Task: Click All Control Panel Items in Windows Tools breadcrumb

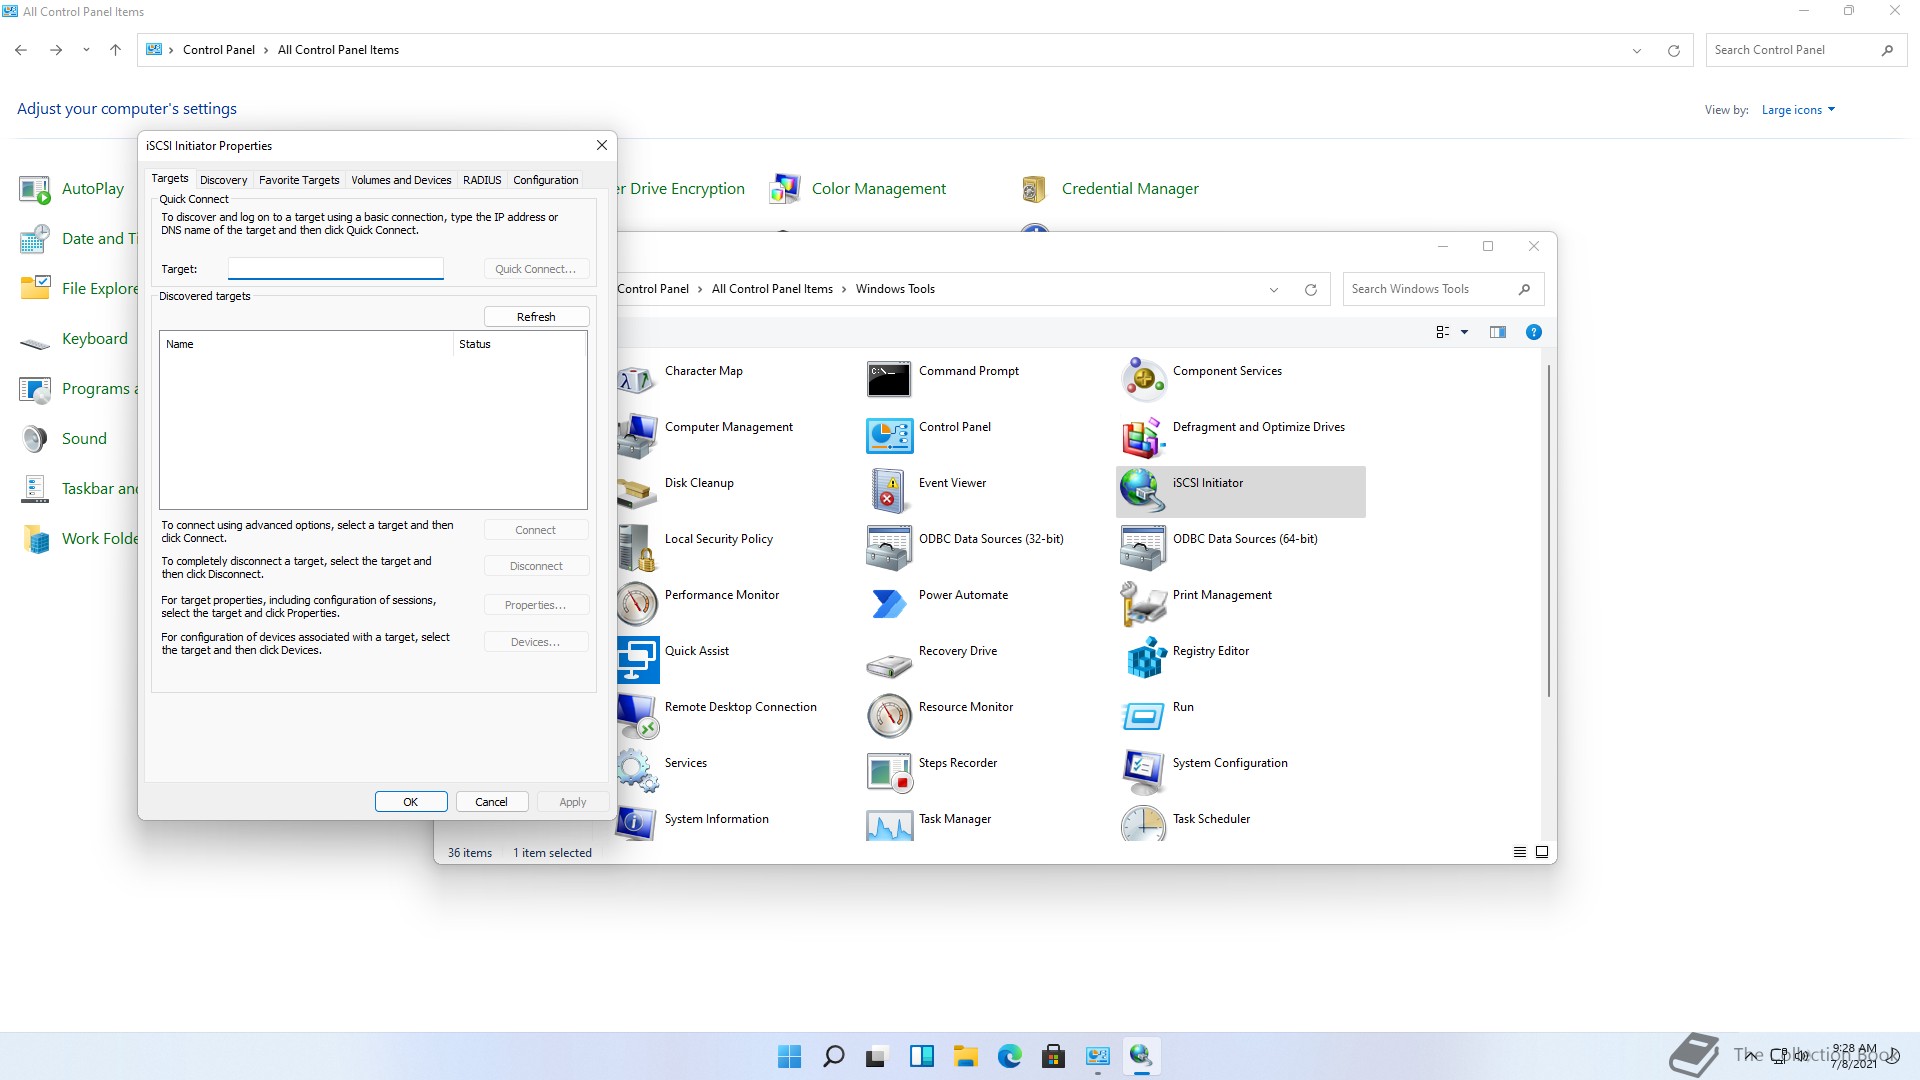Action: coord(772,289)
